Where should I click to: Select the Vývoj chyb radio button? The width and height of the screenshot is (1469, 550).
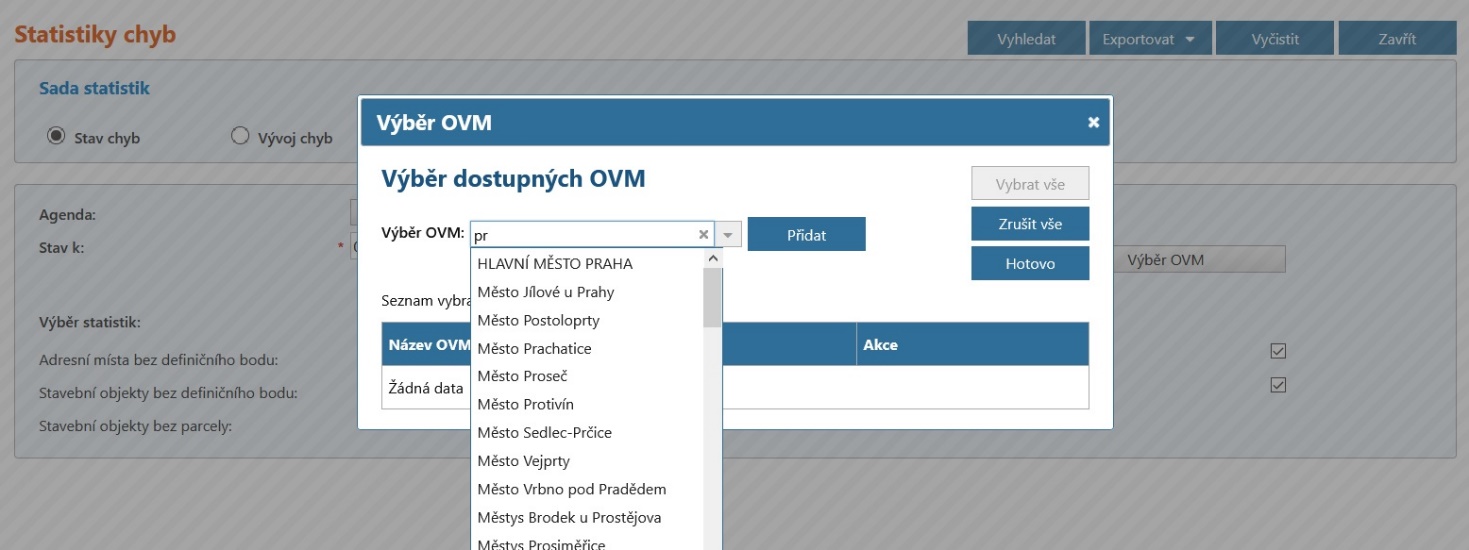pos(240,136)
